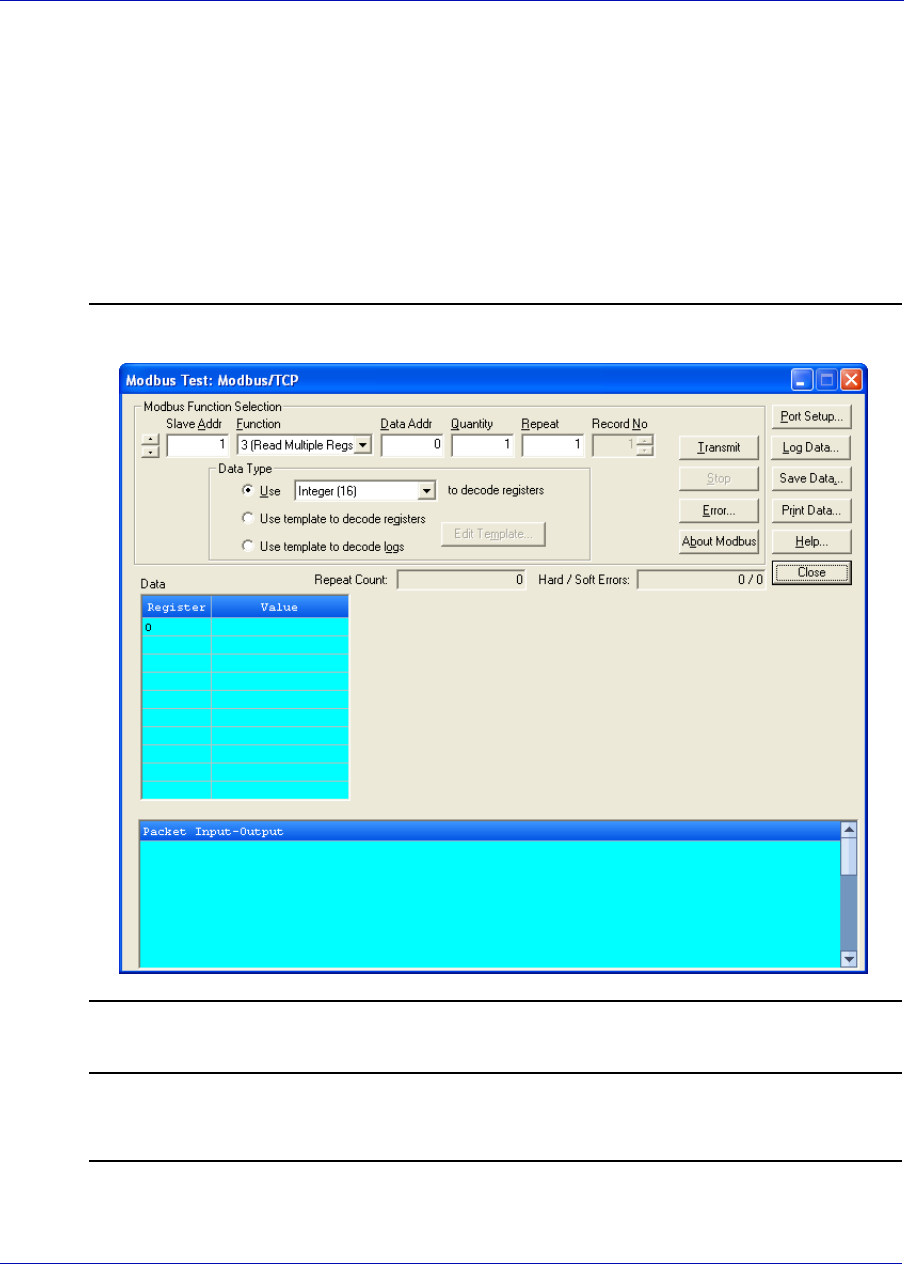Click the Slave Addr input field
904x1264 pixels.
coord(198,445)
